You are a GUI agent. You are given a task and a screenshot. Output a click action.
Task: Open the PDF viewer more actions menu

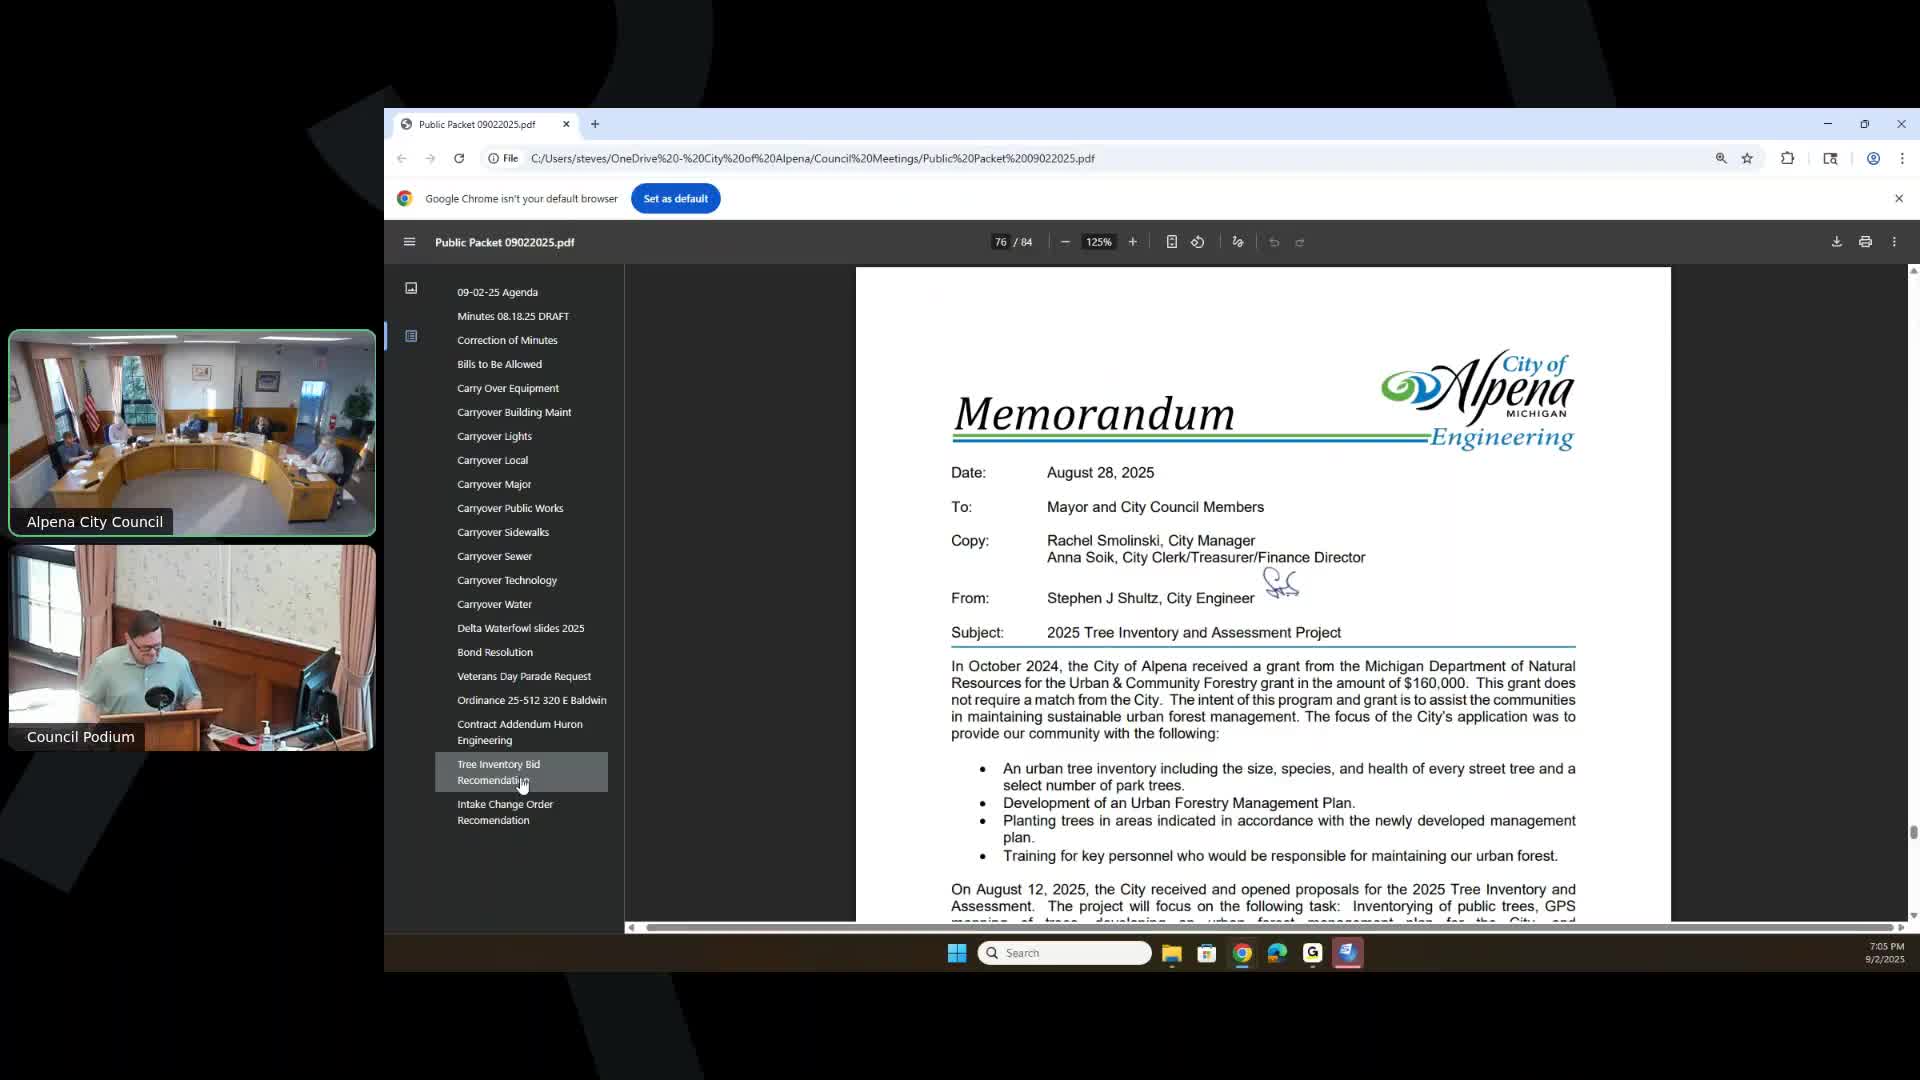(x=1894, y=242)
